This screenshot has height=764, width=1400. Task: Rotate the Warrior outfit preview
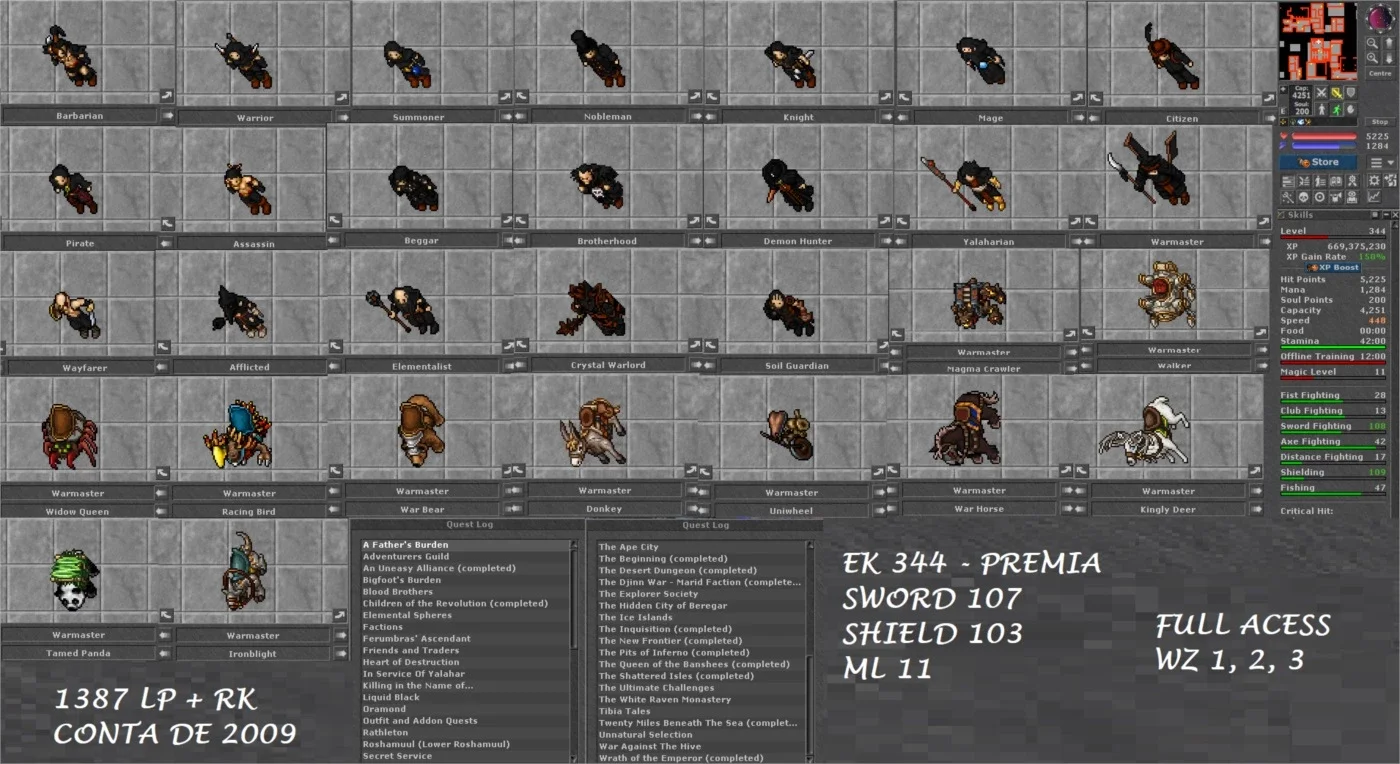[342, 97]
